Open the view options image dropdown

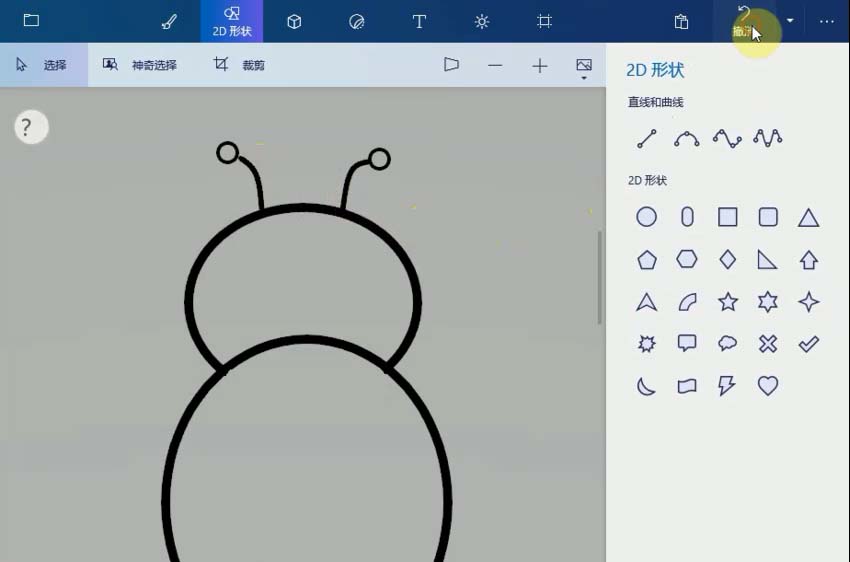click(584, 68)
